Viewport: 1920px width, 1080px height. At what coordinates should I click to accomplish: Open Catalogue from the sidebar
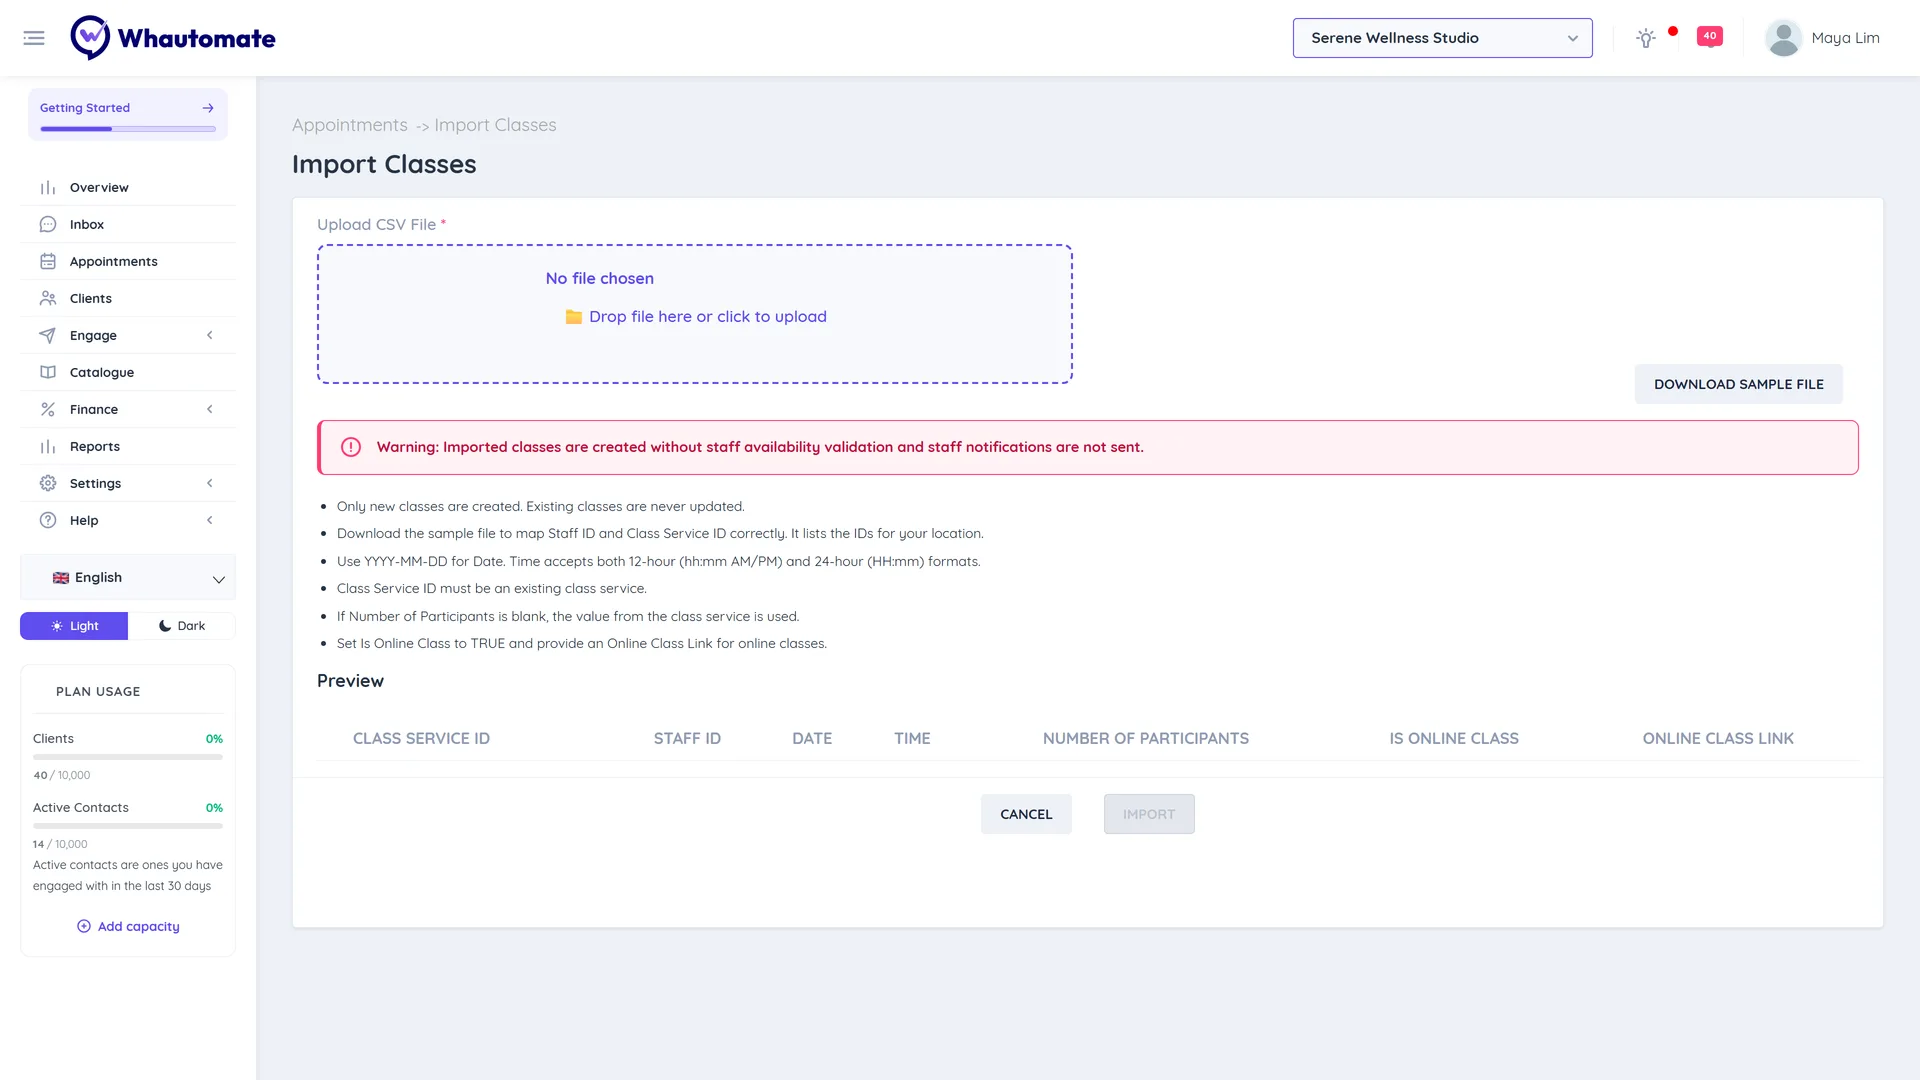128,373
